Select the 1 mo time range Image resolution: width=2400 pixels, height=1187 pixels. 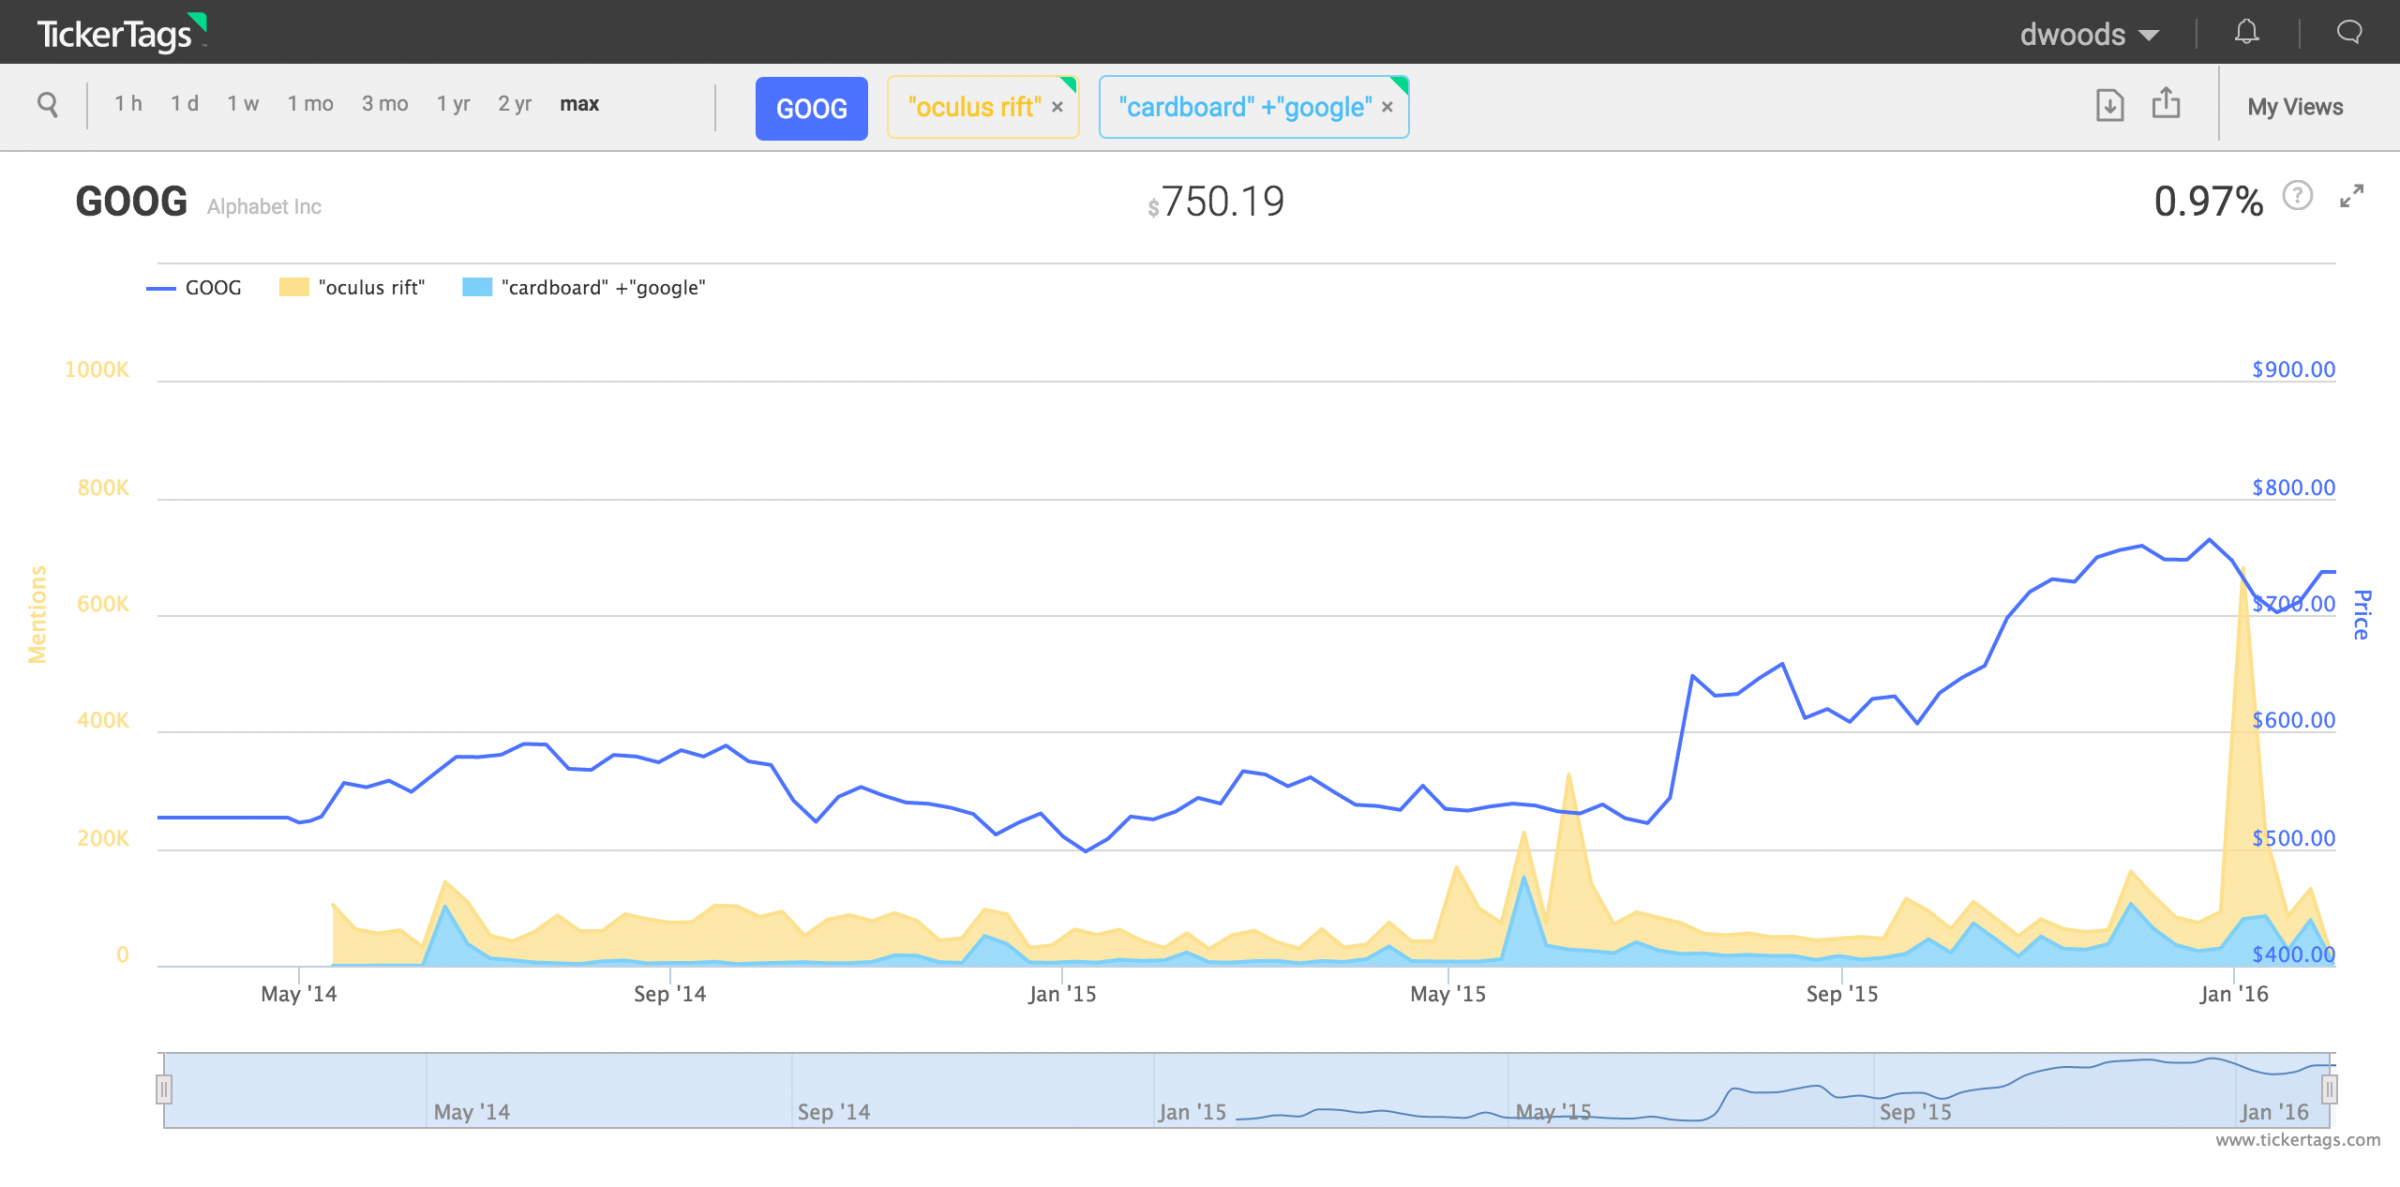(x=310, y=104)
